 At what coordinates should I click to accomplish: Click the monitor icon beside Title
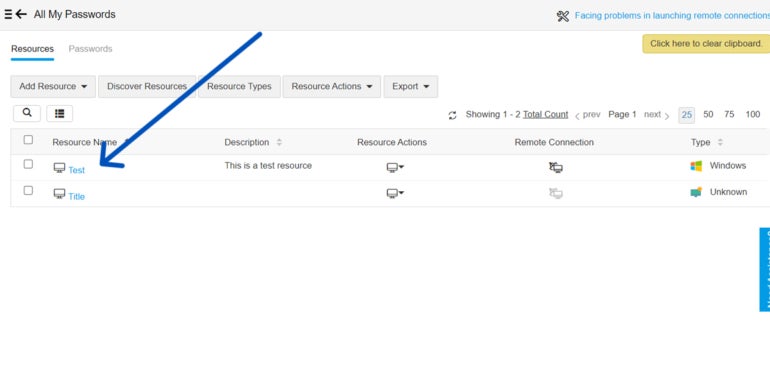[x=59, y=194]
